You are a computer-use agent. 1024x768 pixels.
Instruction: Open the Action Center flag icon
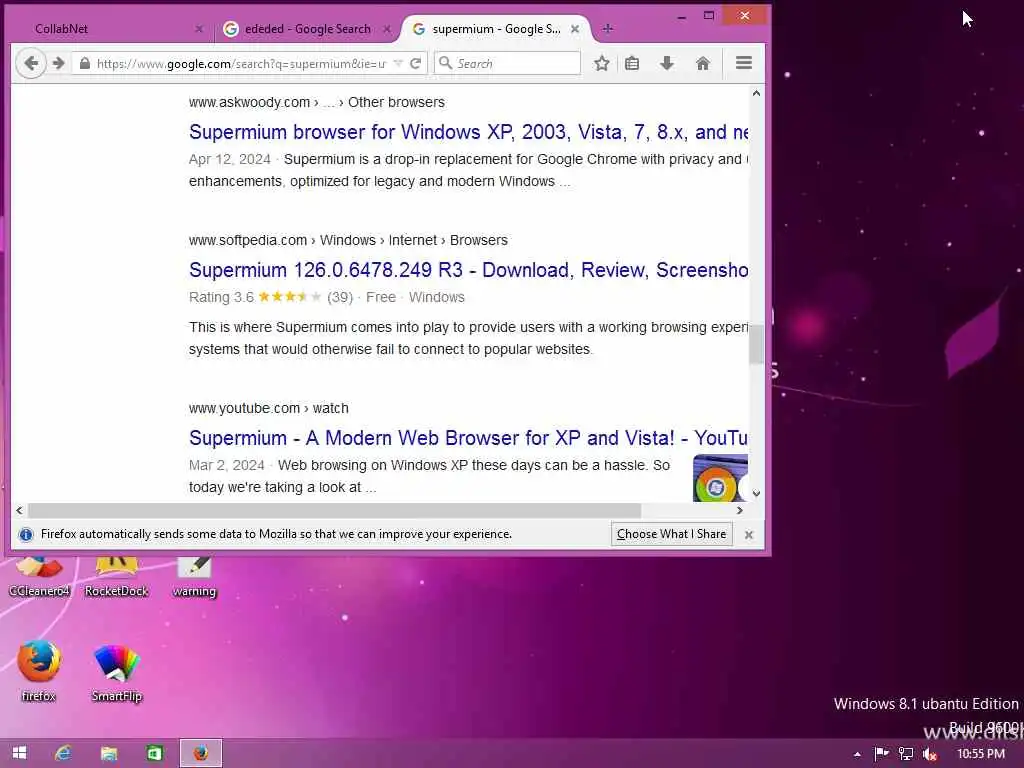click(x=881, y=754)
